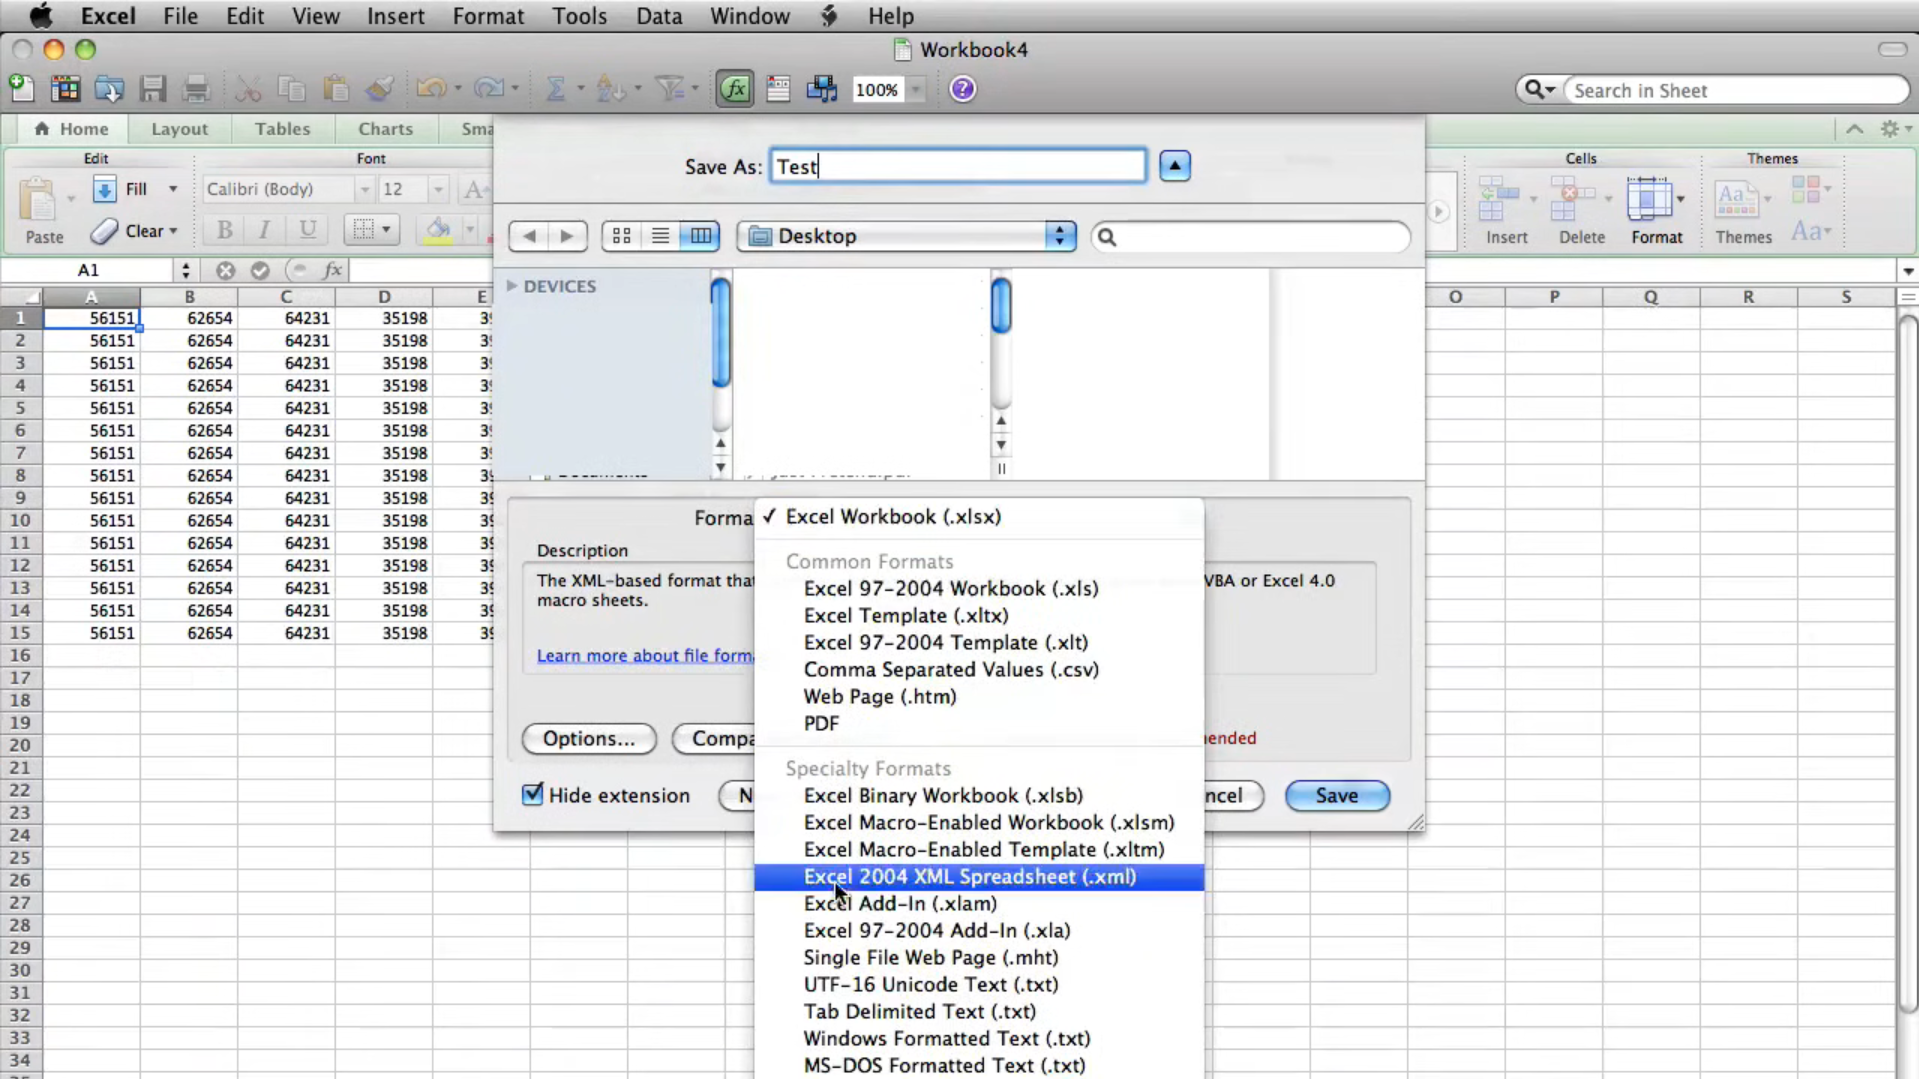Click the large Paste ribbon icon
Image resolution: width=1919 pixels, height=1079 pixels.
[x=40, y=200]
